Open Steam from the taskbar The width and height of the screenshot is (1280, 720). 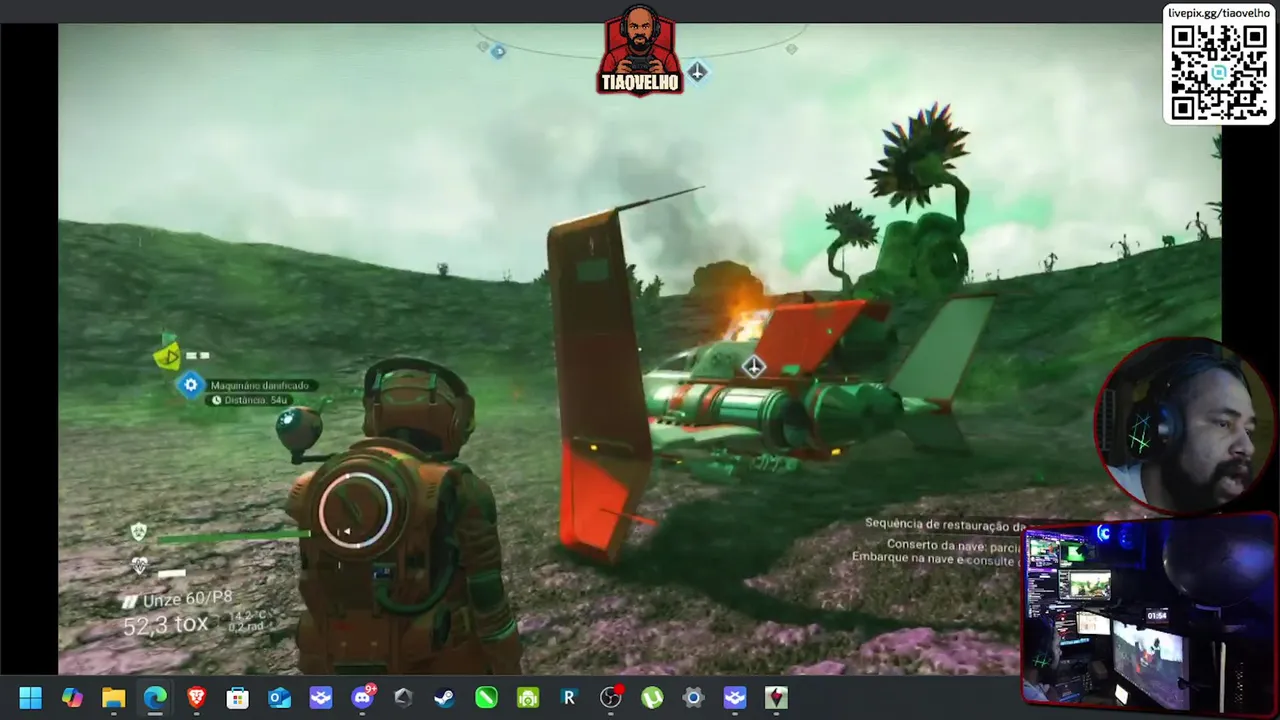pyautogui.click(x=445, y=698)
